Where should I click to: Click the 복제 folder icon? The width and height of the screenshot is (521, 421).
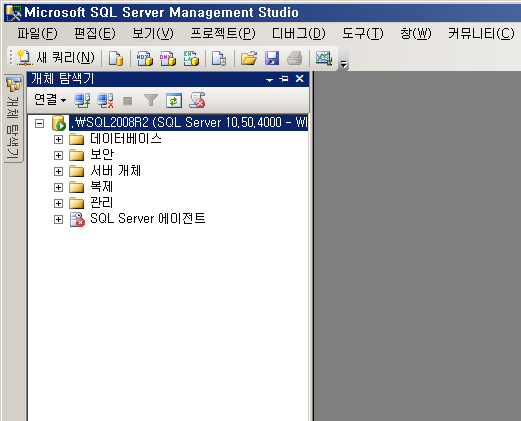77,187
